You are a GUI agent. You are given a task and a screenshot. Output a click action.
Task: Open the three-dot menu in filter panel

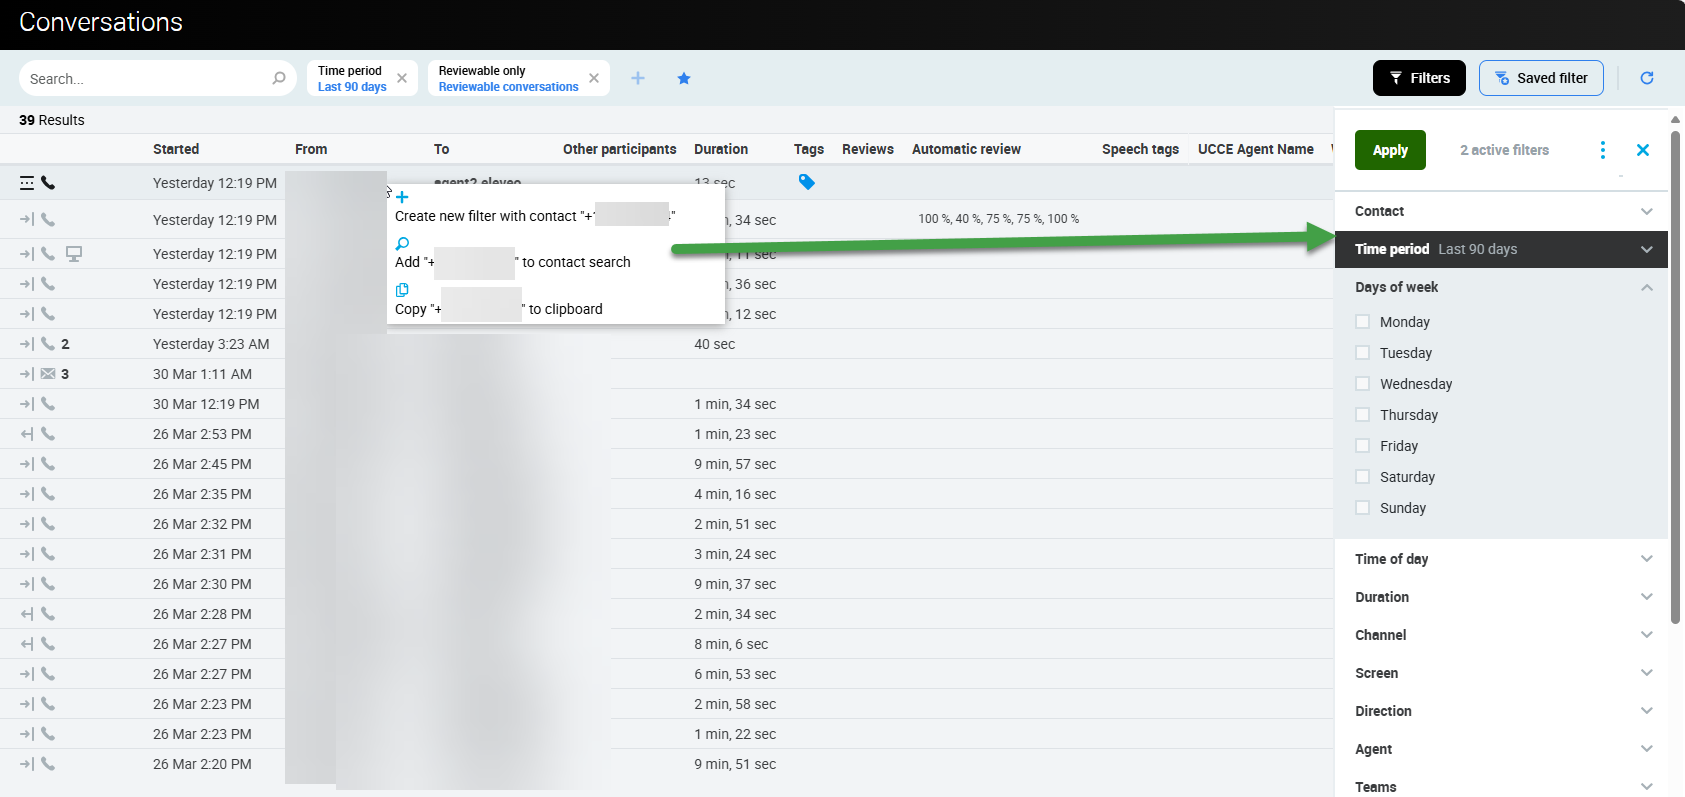coord(1602,150)
